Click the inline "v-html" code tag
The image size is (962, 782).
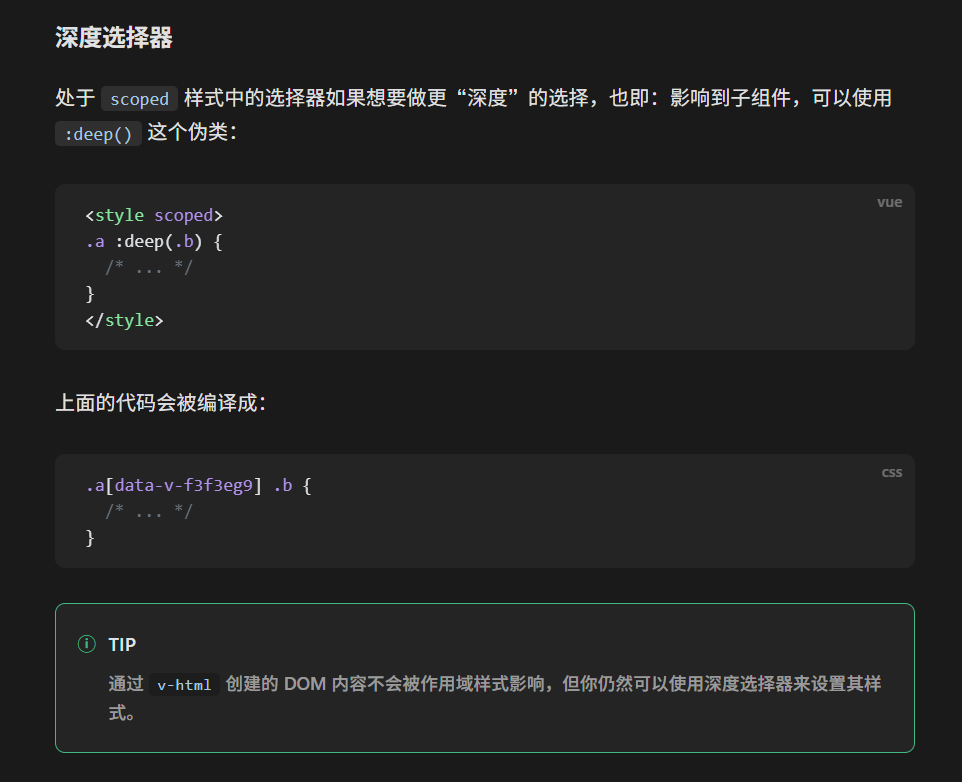tap(184, 685)
